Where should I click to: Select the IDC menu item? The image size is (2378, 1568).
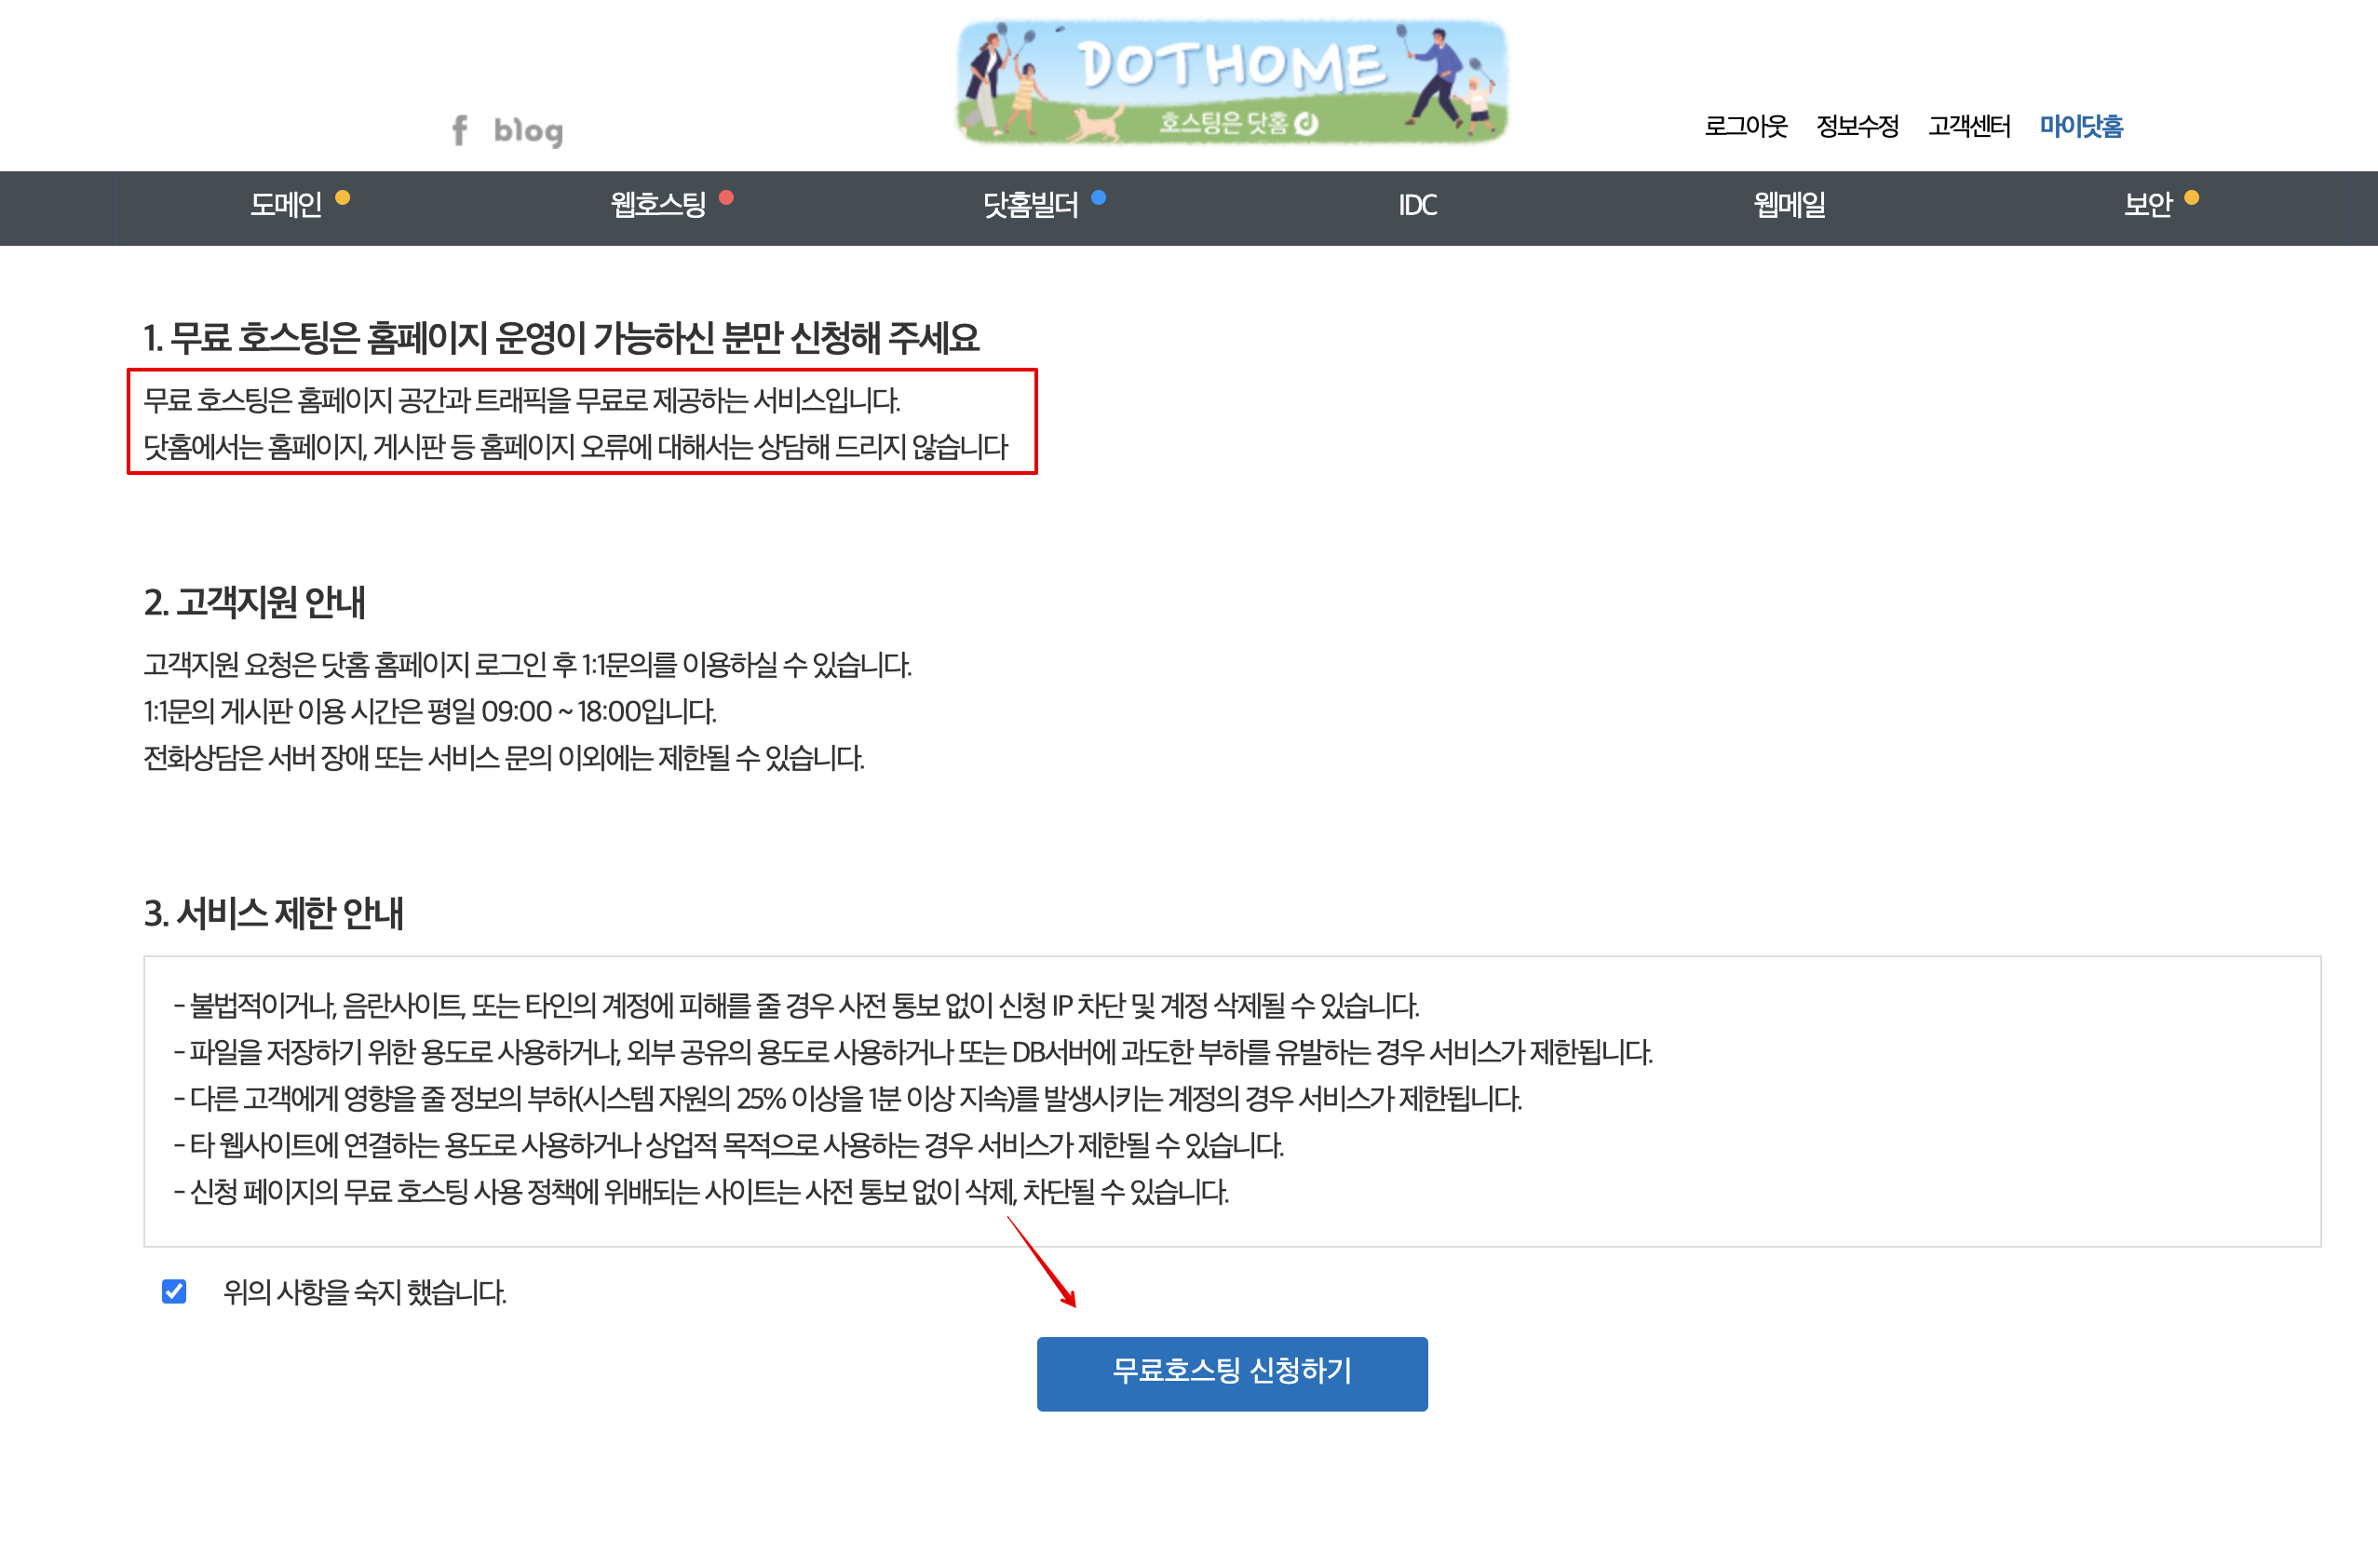1417,205
